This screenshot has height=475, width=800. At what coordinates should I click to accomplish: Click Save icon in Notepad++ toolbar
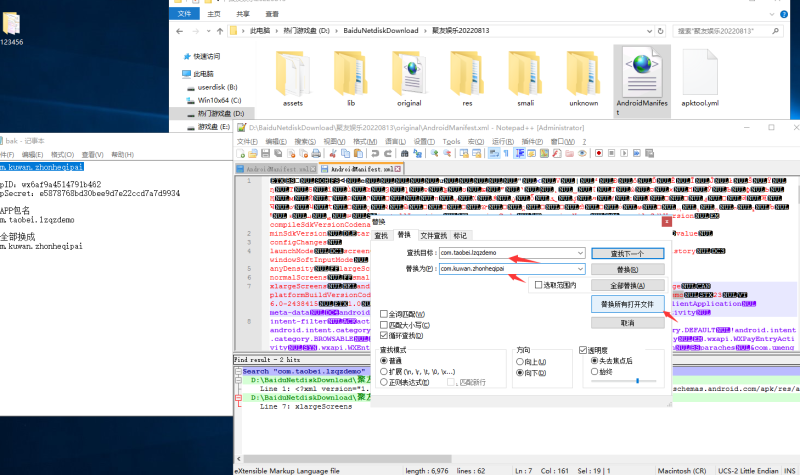point(265,153)
